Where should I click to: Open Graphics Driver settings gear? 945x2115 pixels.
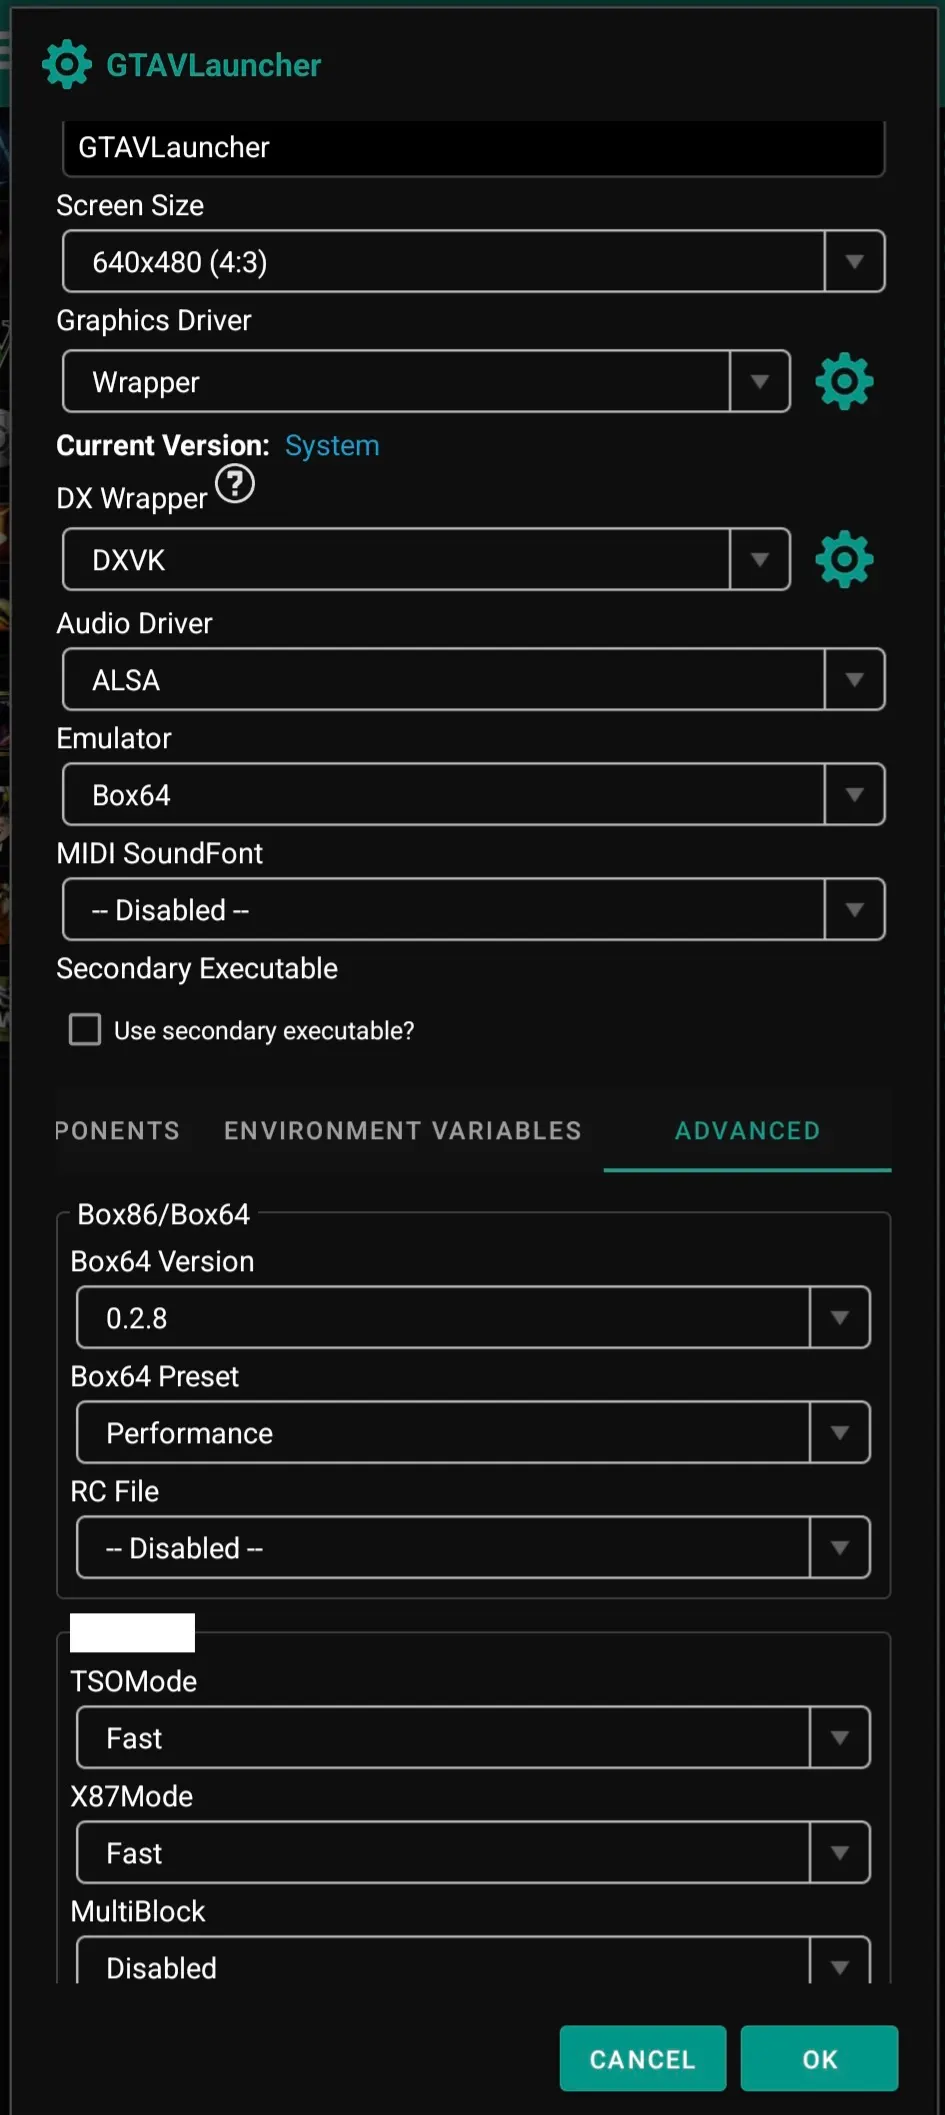844,381
